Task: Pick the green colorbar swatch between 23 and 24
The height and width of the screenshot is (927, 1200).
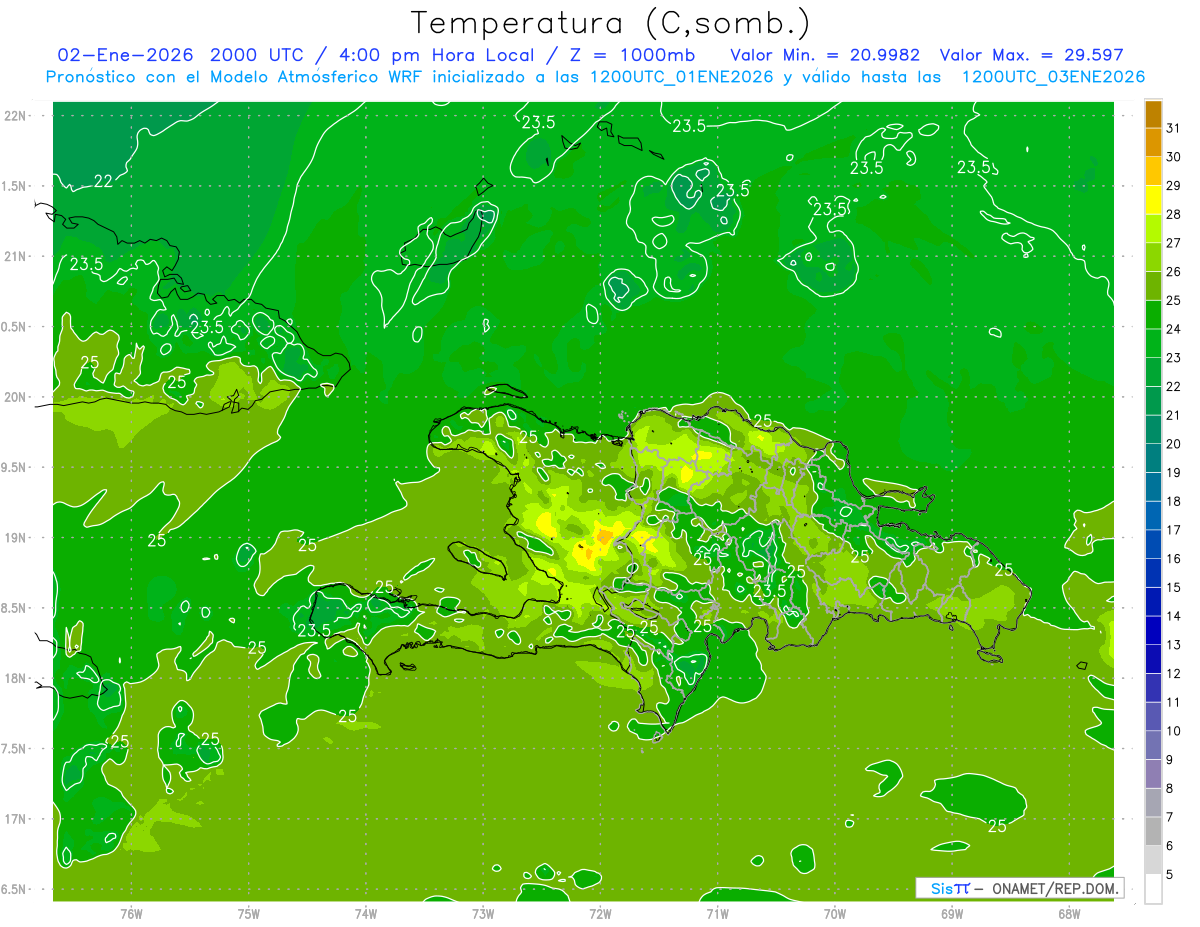Action: pyautogui.click(x=1154, y=344)
